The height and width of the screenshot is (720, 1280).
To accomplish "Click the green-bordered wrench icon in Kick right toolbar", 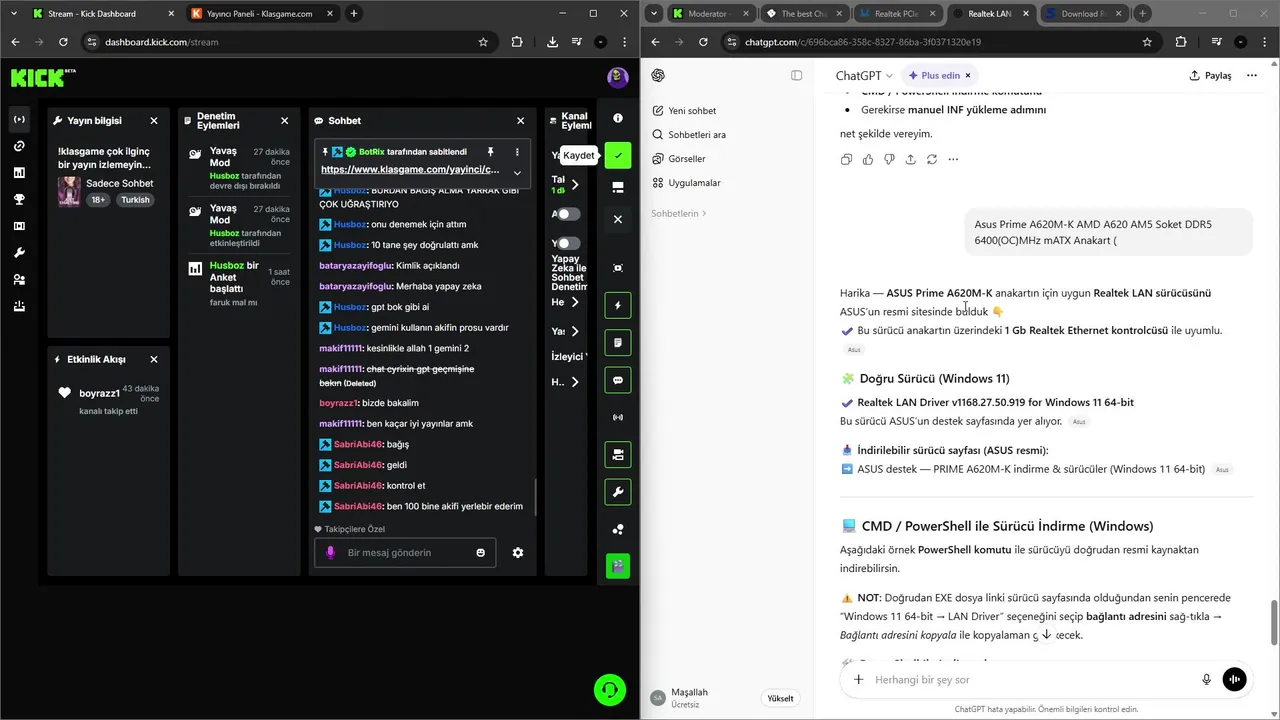I will point(618,492).
